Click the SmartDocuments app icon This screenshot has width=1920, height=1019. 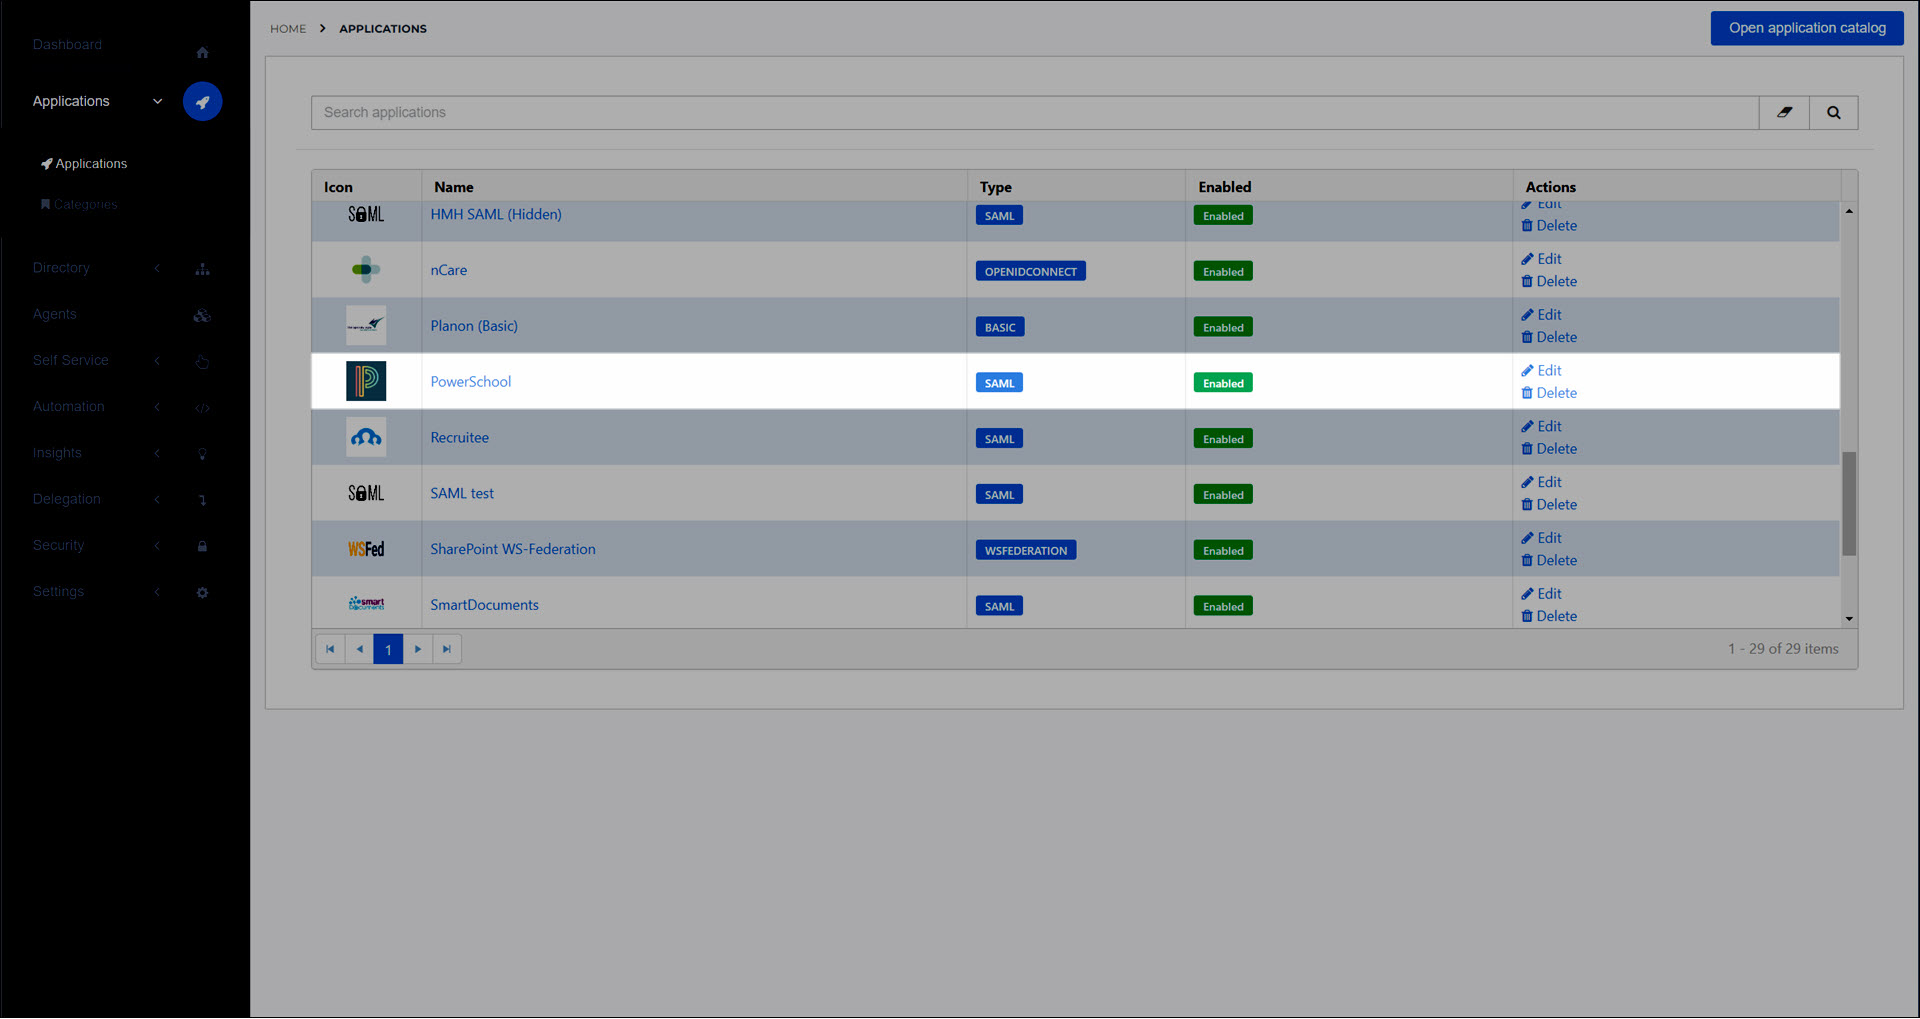366,604
